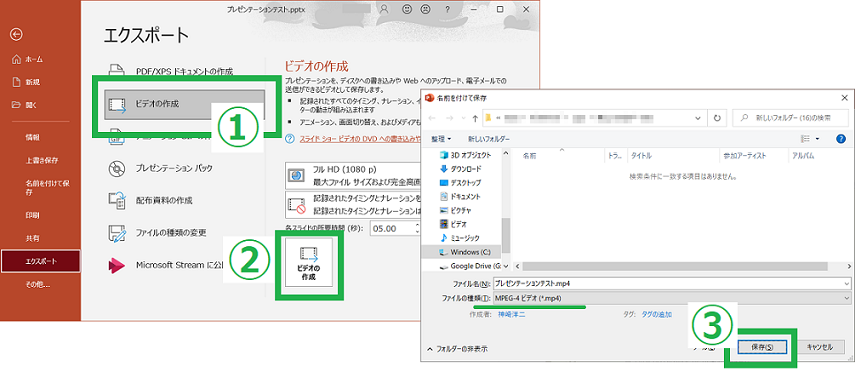Screen dimensions: 861x372
Task: Click the account profile icon in the title bar
Action: [384, 9]
